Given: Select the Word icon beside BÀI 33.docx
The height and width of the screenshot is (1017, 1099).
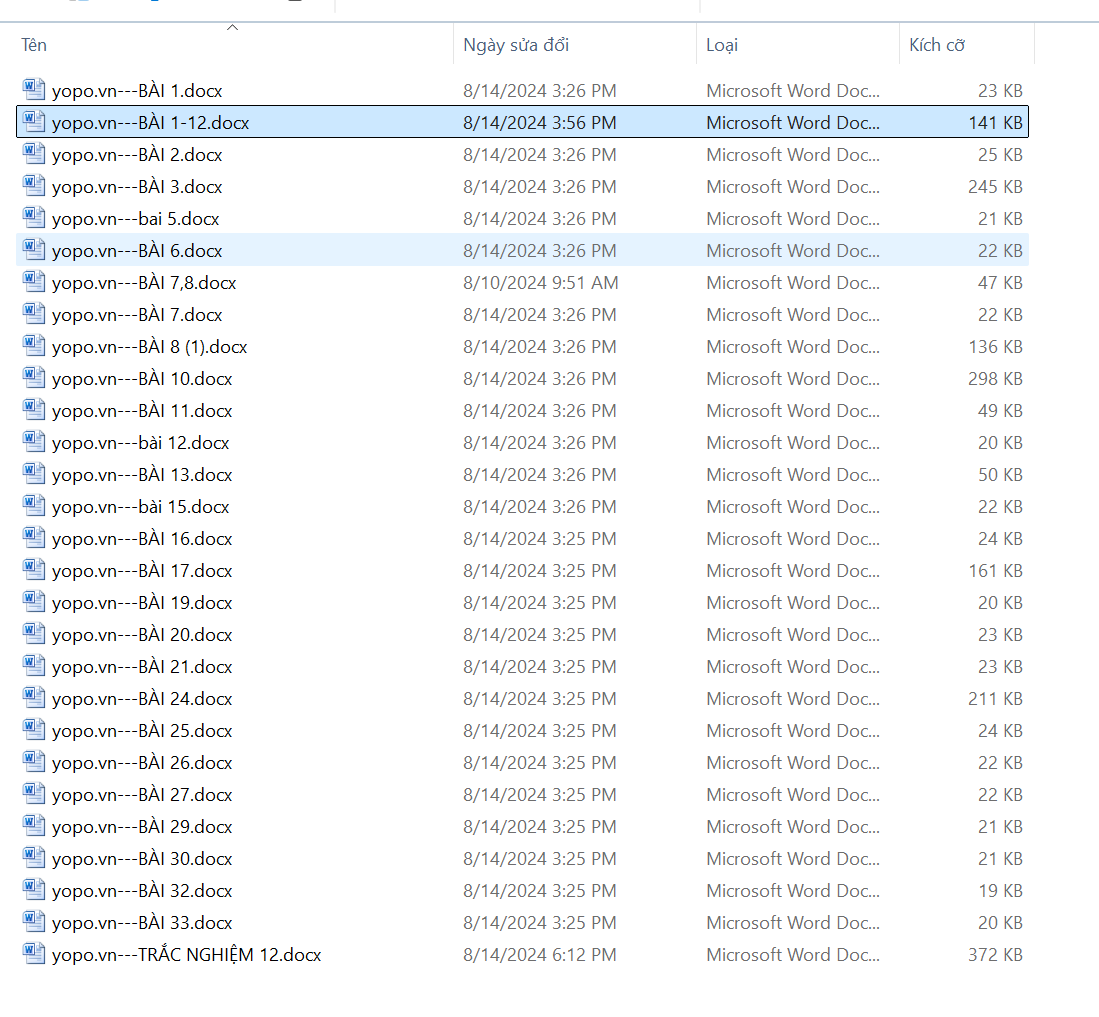Looking at the screenshot, I should pos(34,922).
